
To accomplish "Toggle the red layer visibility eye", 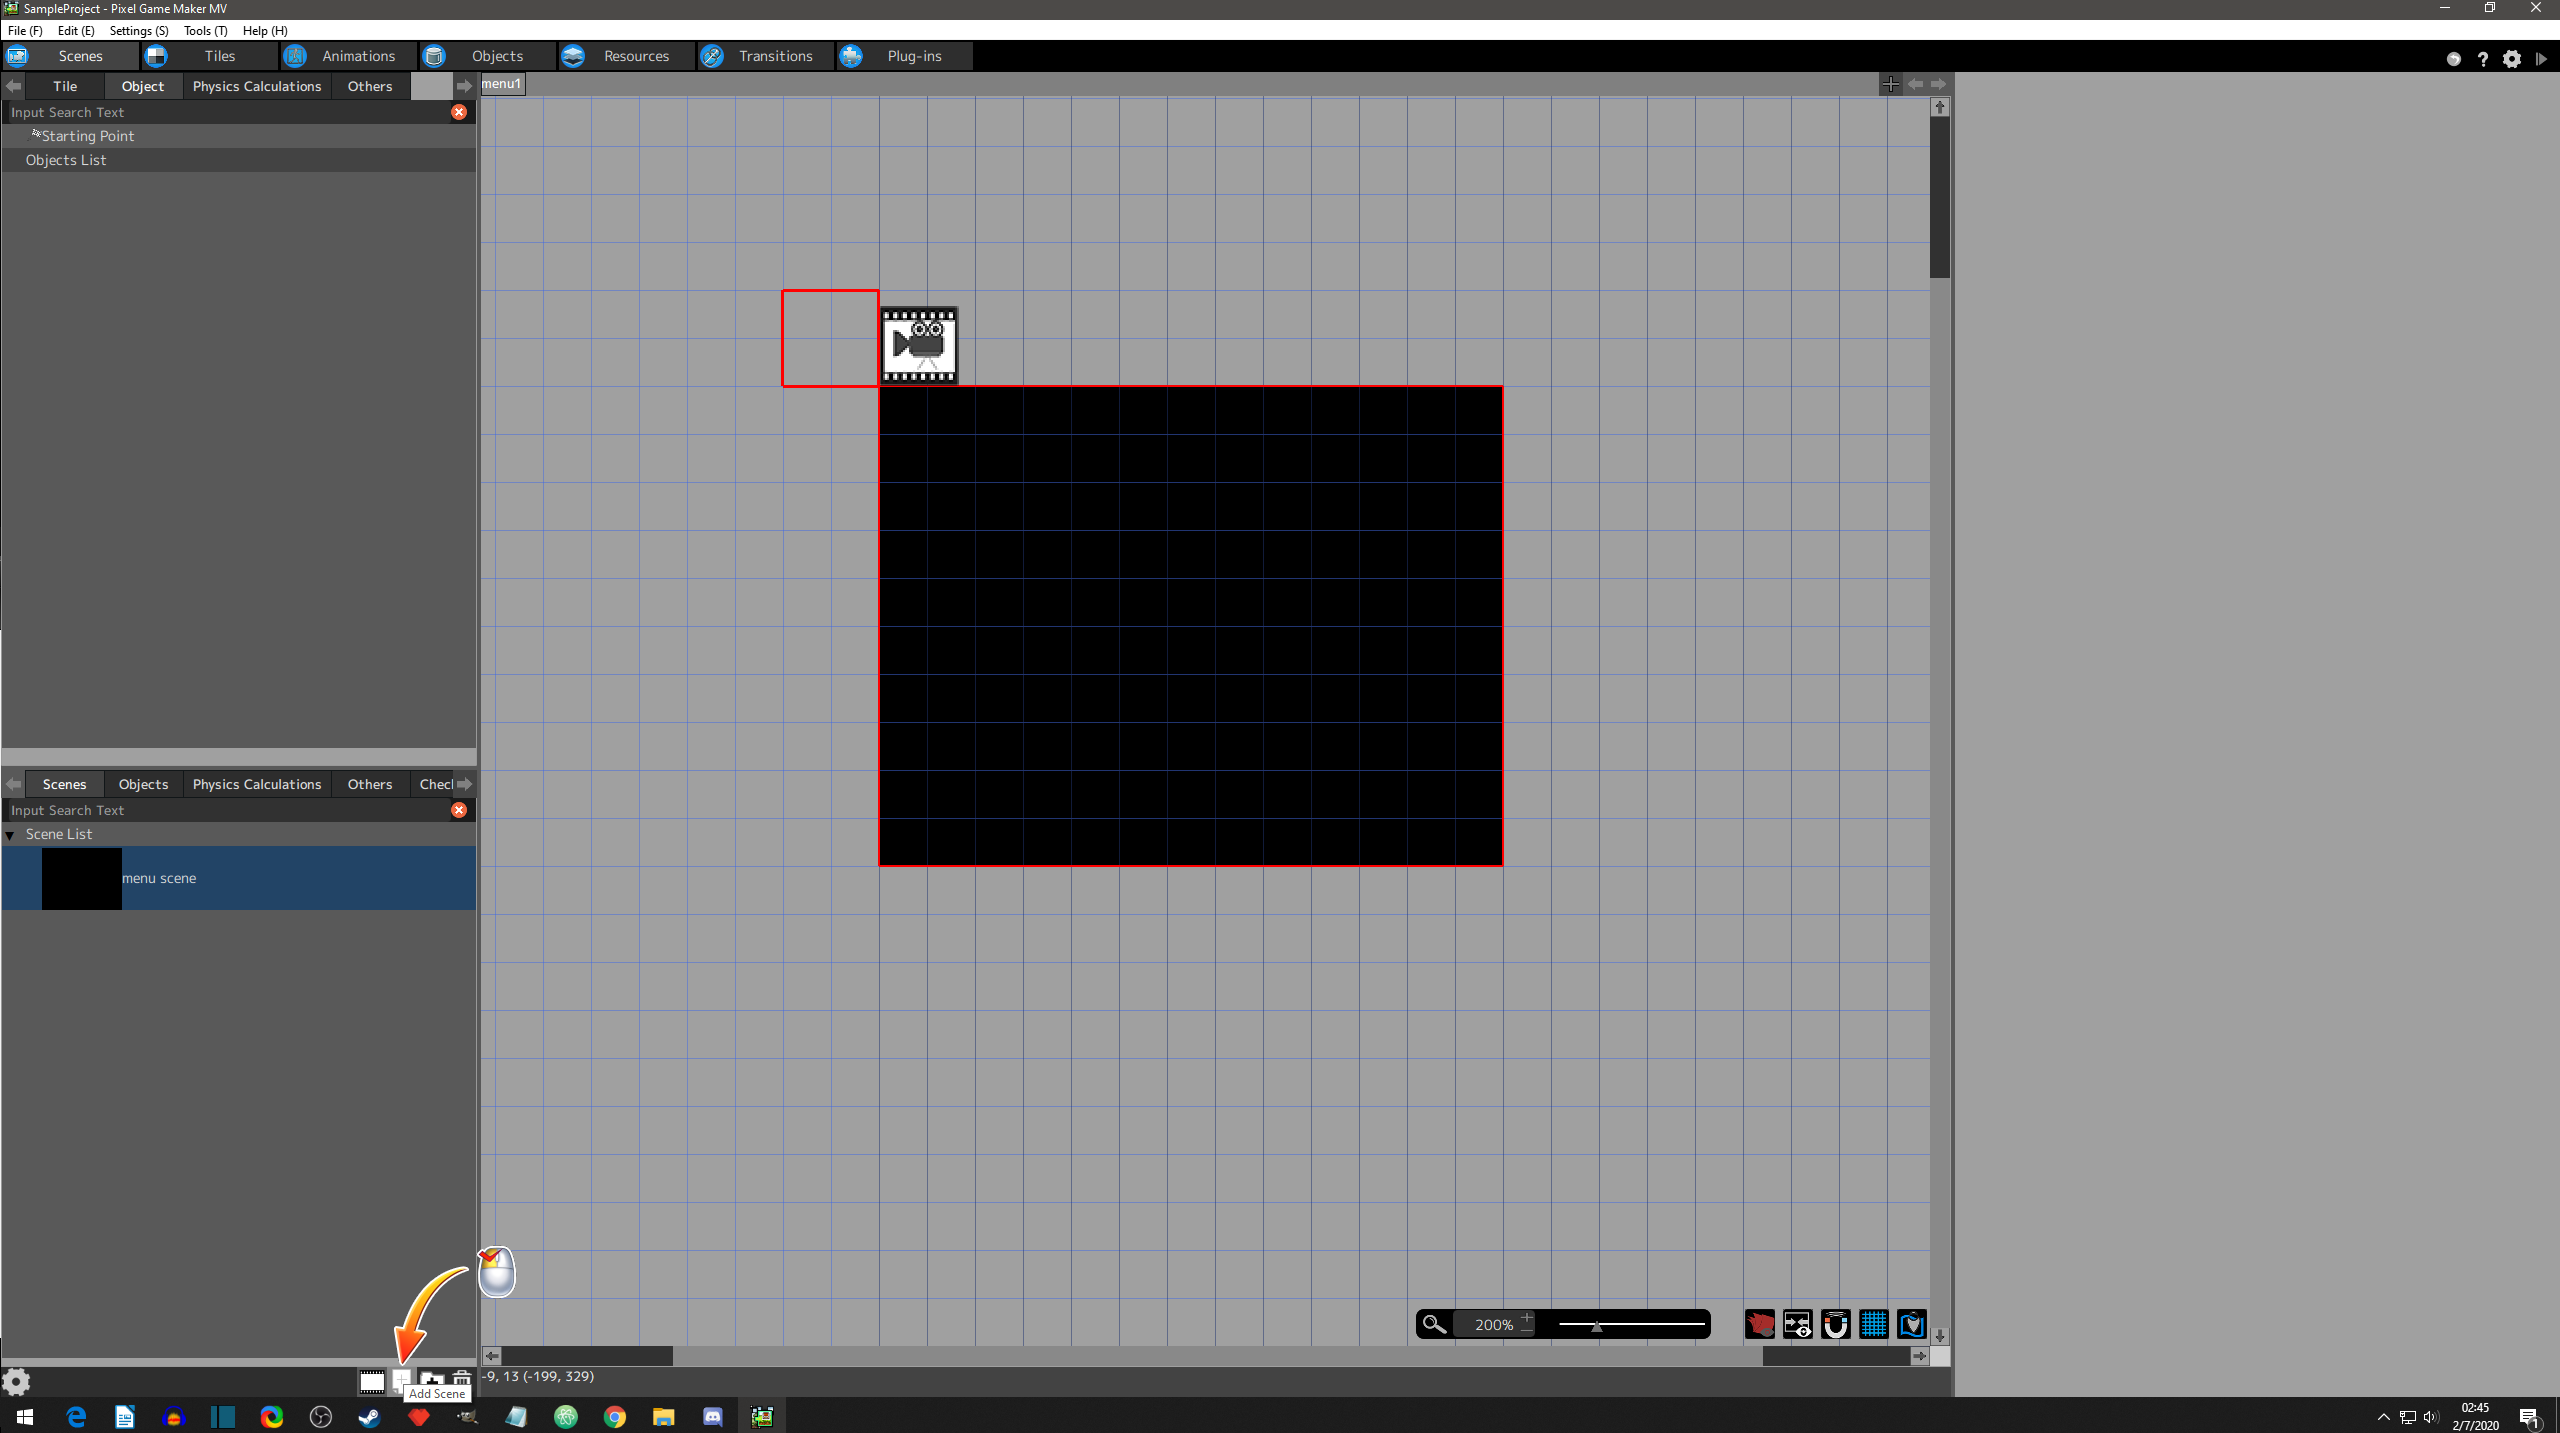I will click(1760, 1324).
